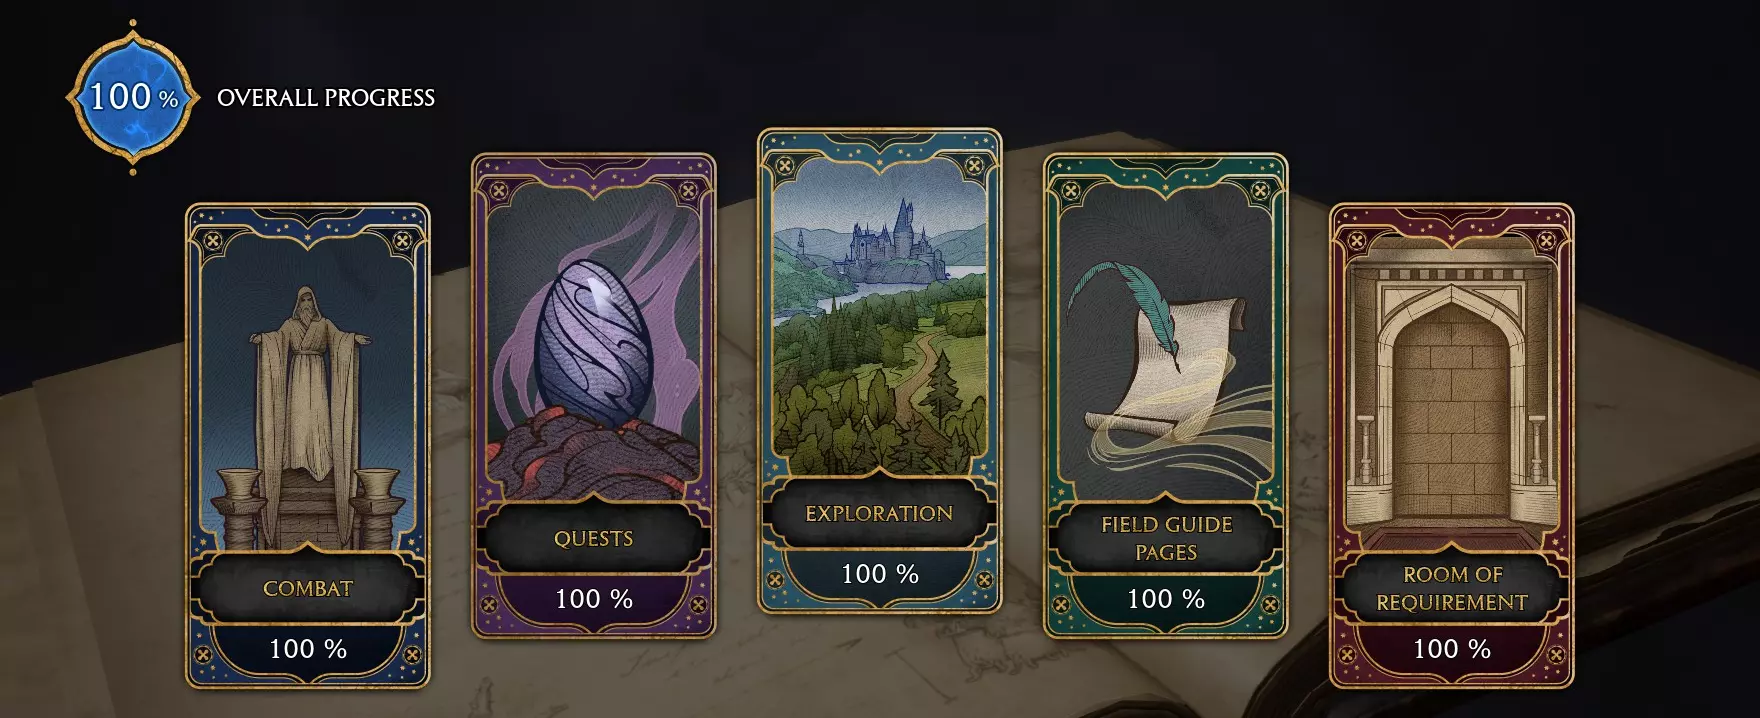
Task: Click the Combat card's 100 % progress value
Action: point(308,649)
